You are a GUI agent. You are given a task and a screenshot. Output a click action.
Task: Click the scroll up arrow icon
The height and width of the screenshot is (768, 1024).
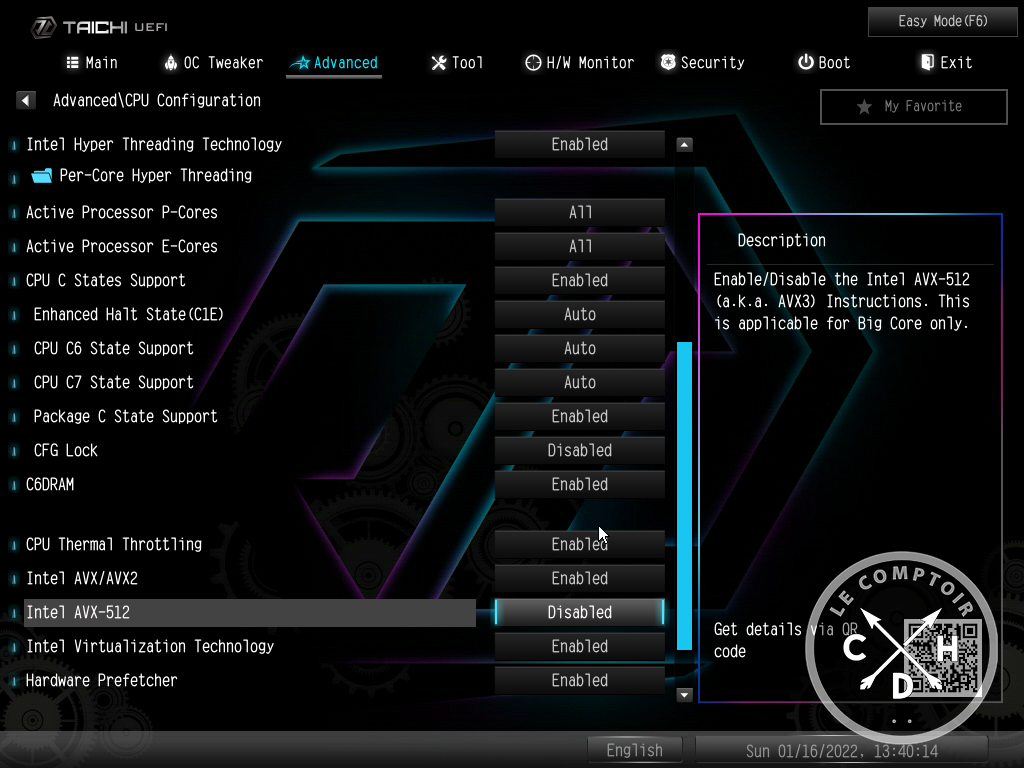coord(684,145)
